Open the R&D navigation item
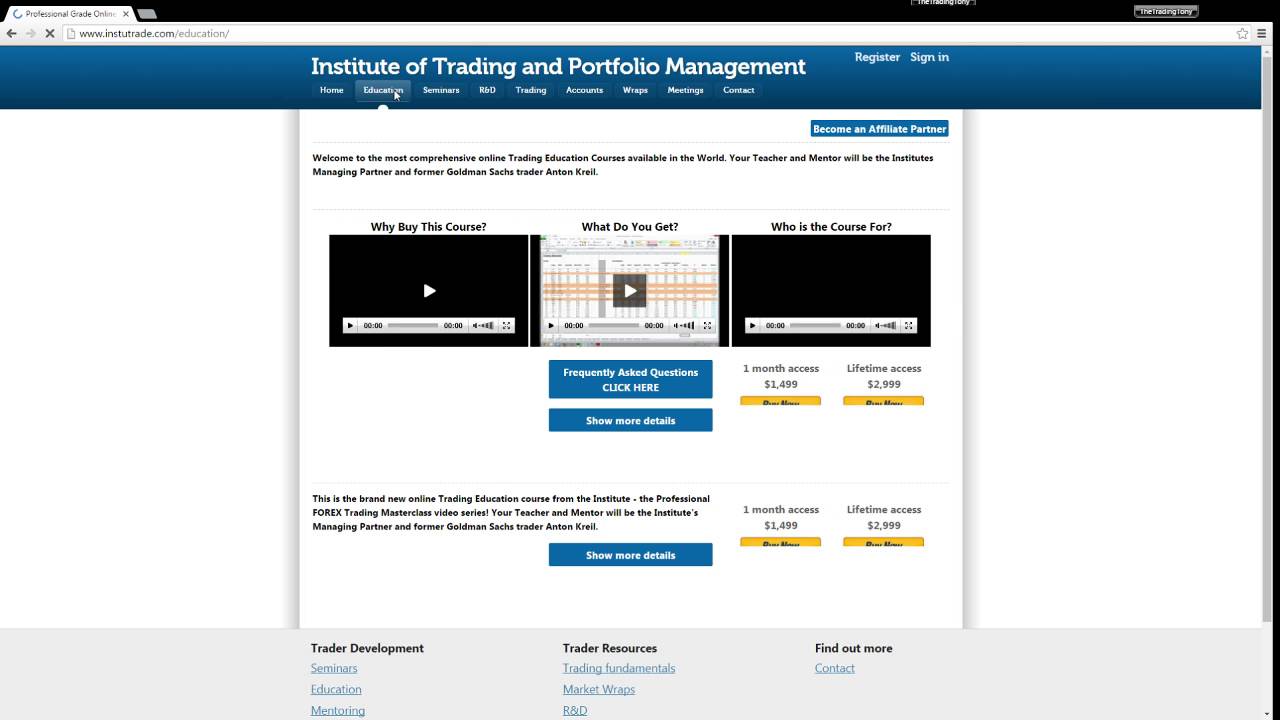1280x720 pixels. click(x=487, y=90)
